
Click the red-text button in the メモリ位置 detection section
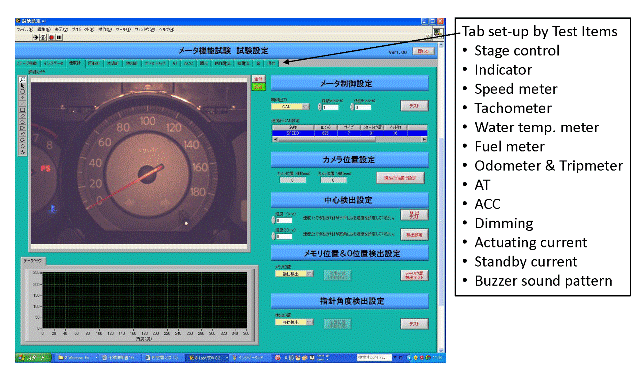(x=414, y=275)
